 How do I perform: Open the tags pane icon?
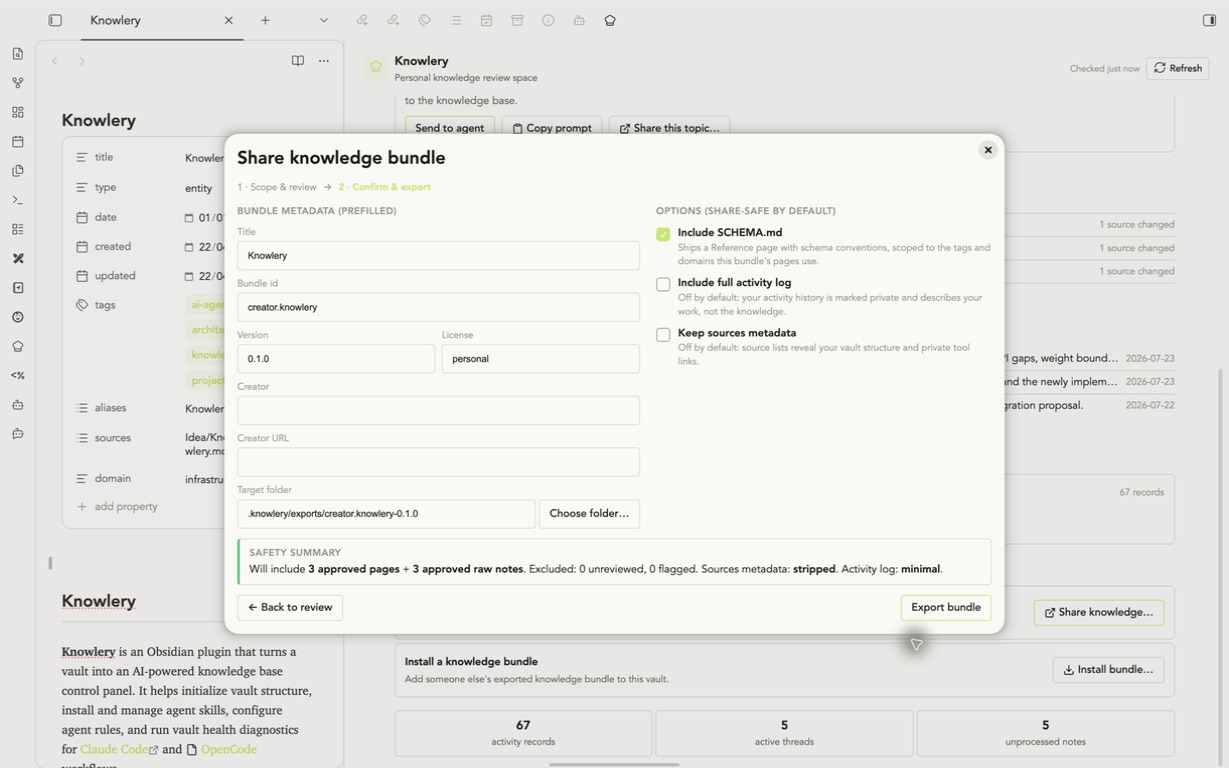424,20
